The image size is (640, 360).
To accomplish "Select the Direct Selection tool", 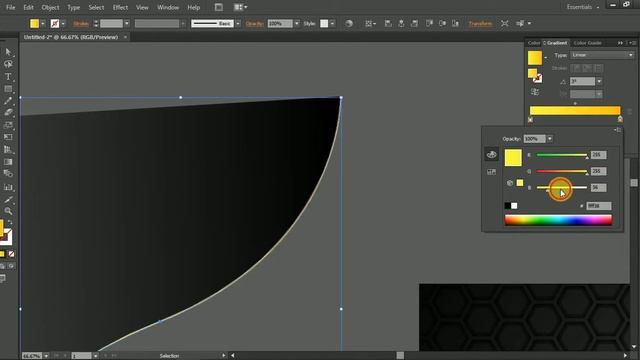I will point(8,52).
